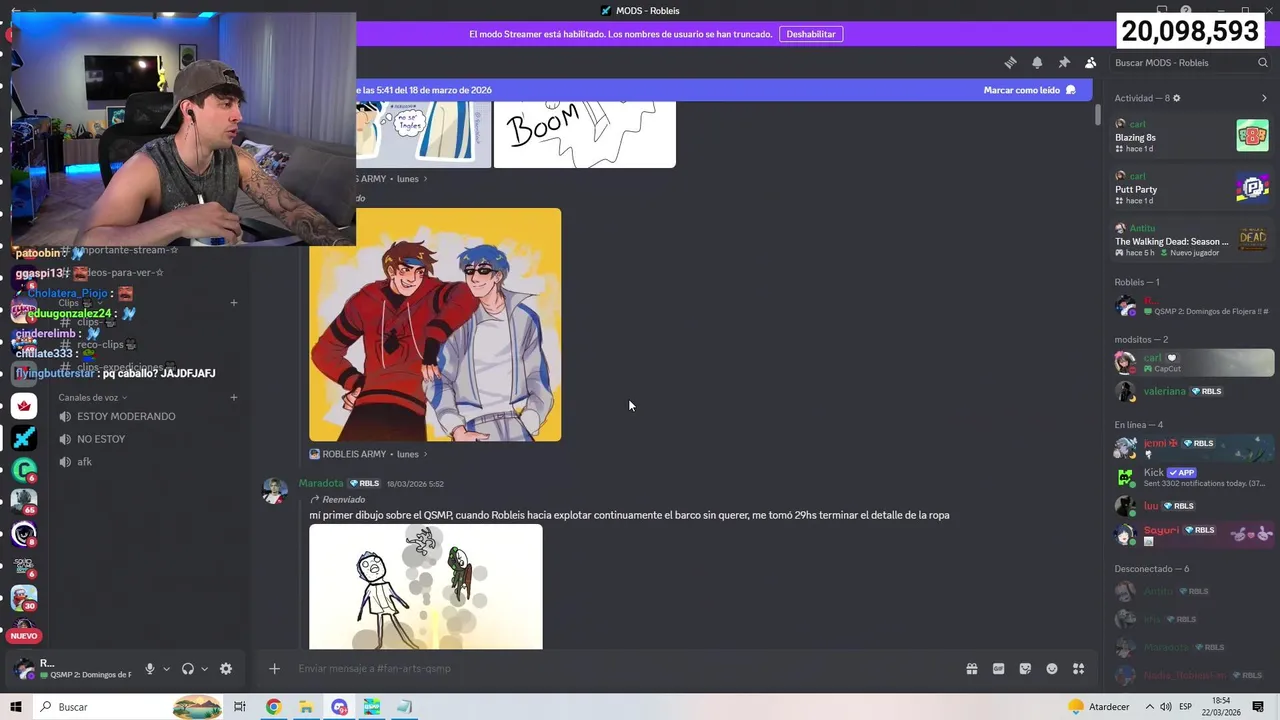Select member valeriana in the list

[x=1192, y=391]
